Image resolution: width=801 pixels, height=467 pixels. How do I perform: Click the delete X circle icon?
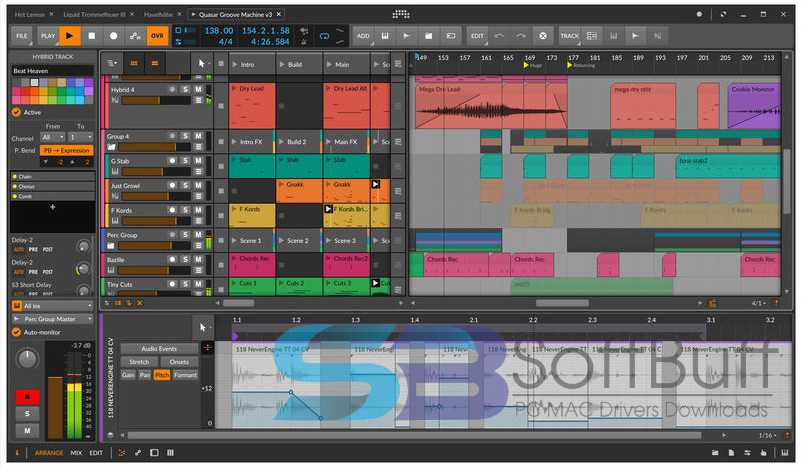click(543, 36)
